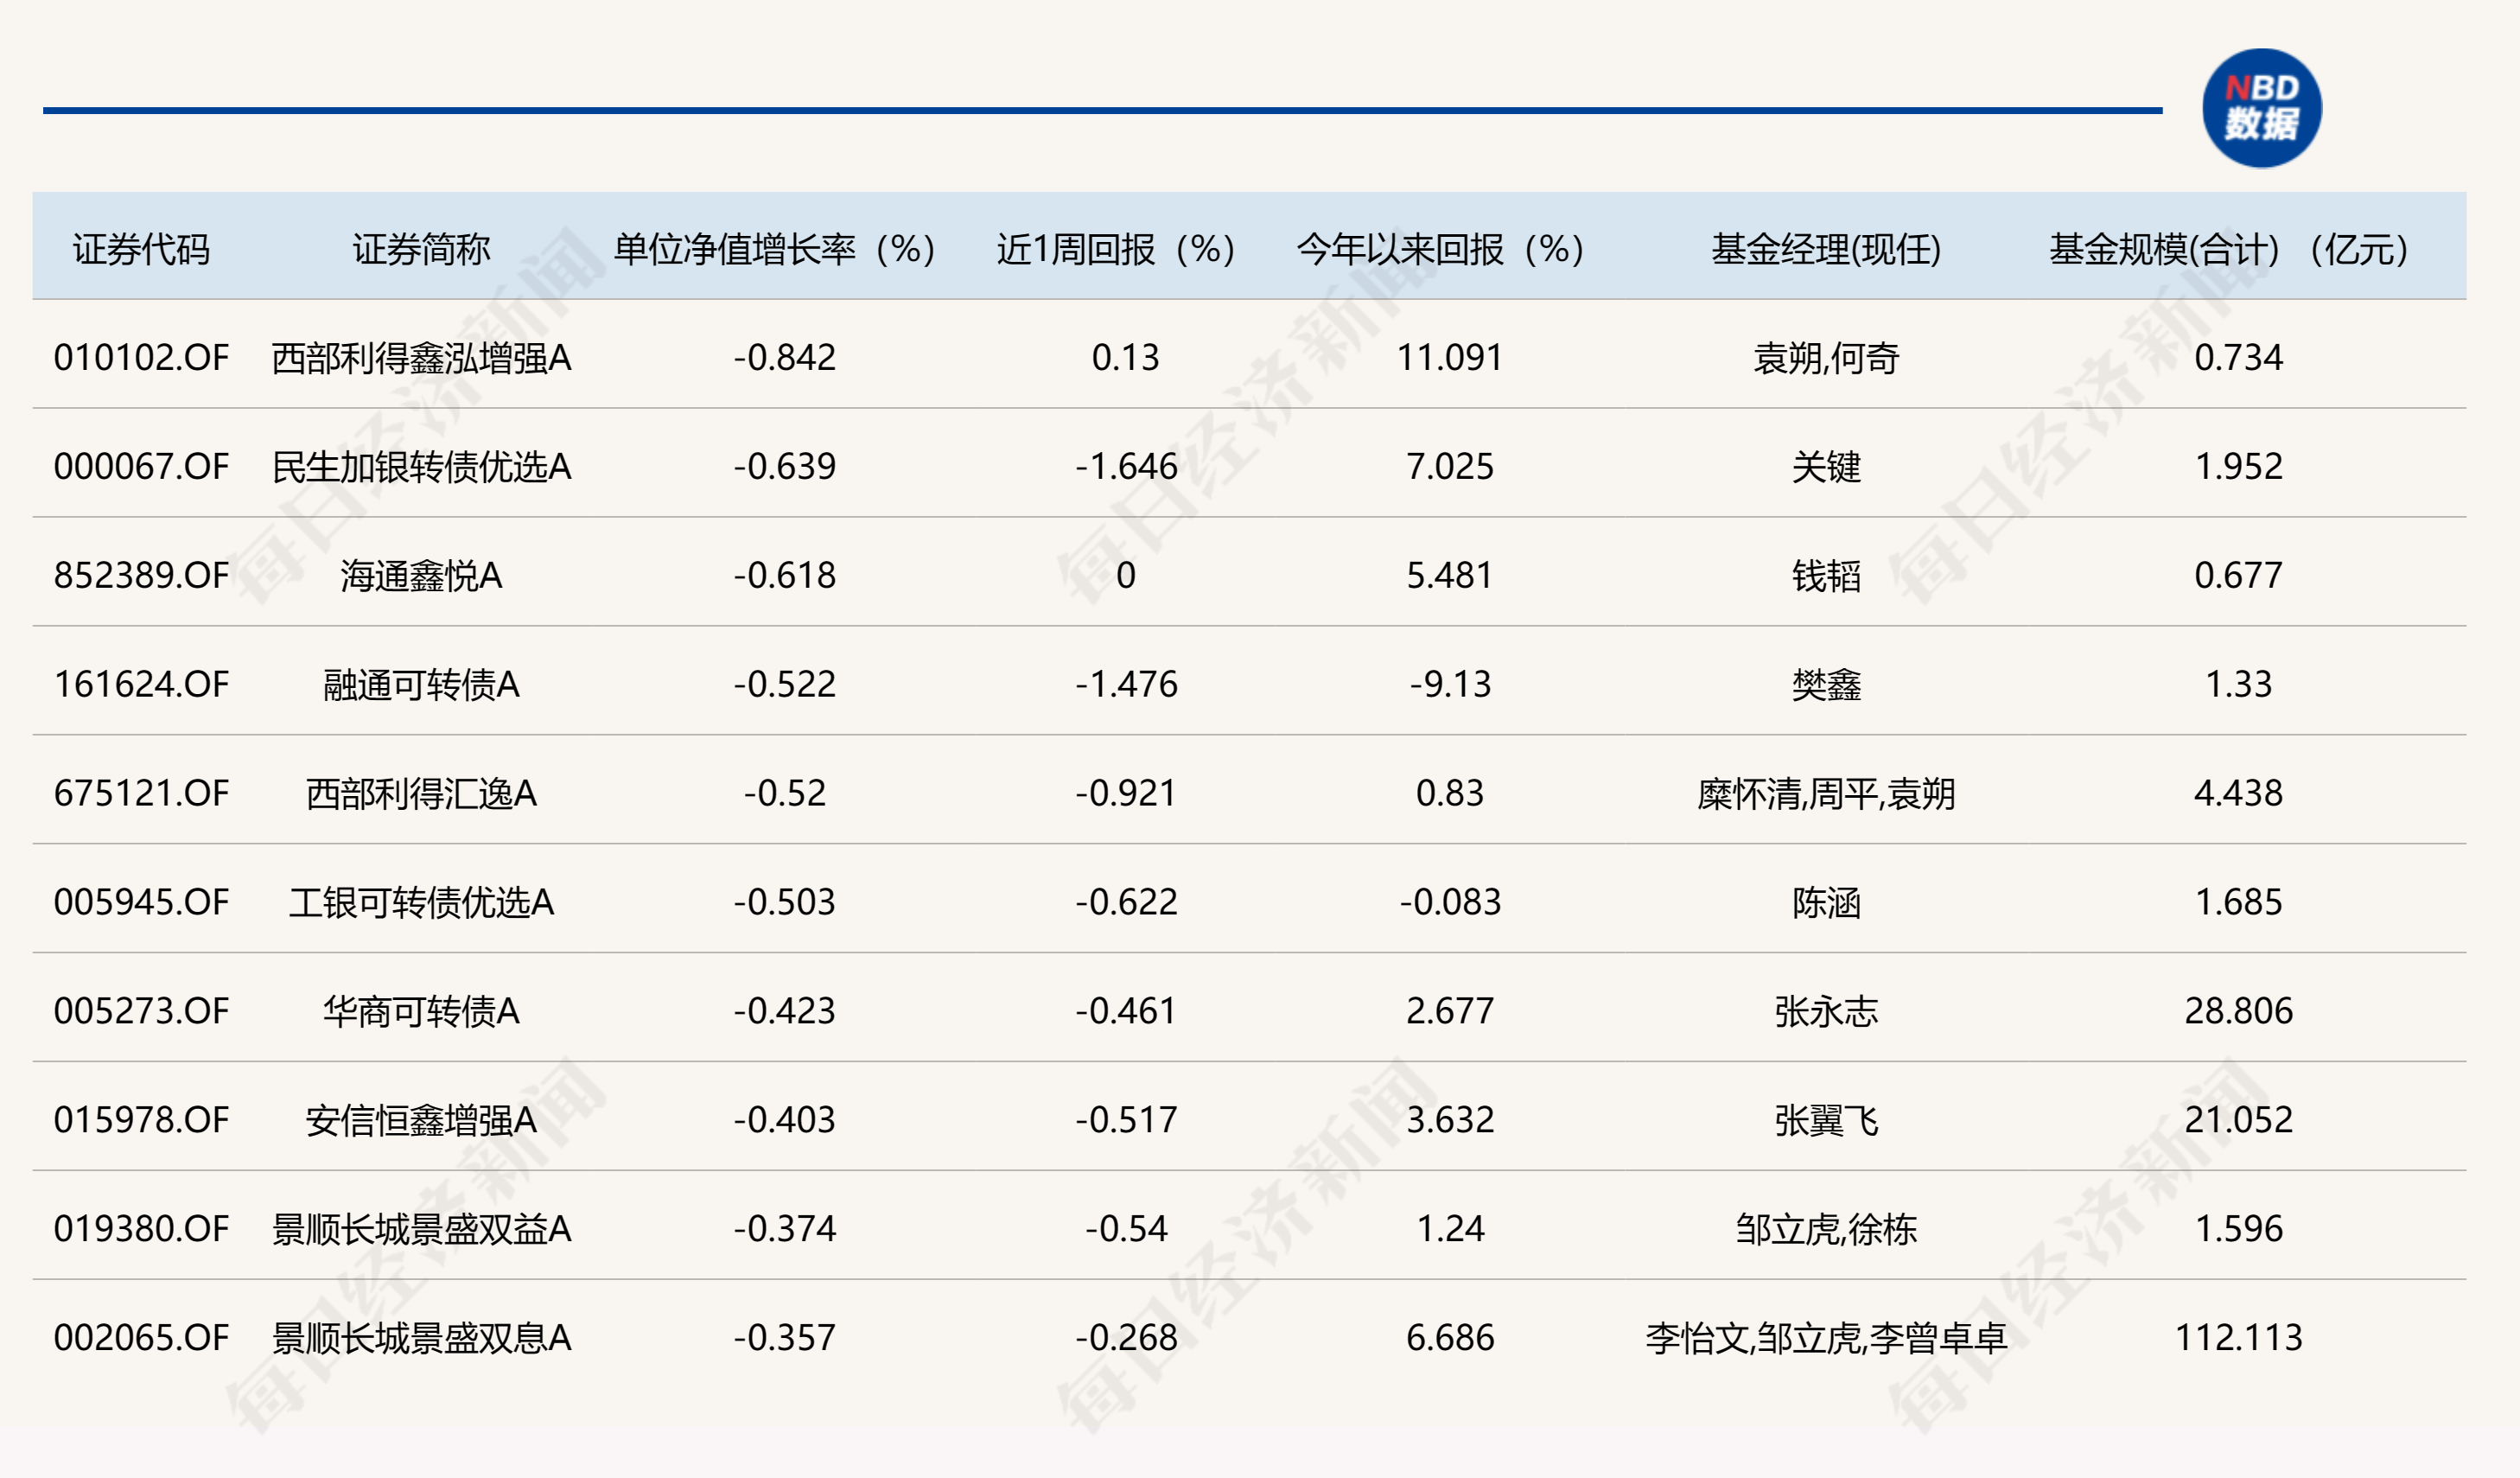This screenshot has width=2520, height=1478.
Task: Click the 基金经理(现任) header
Action: pos(1826,249)
